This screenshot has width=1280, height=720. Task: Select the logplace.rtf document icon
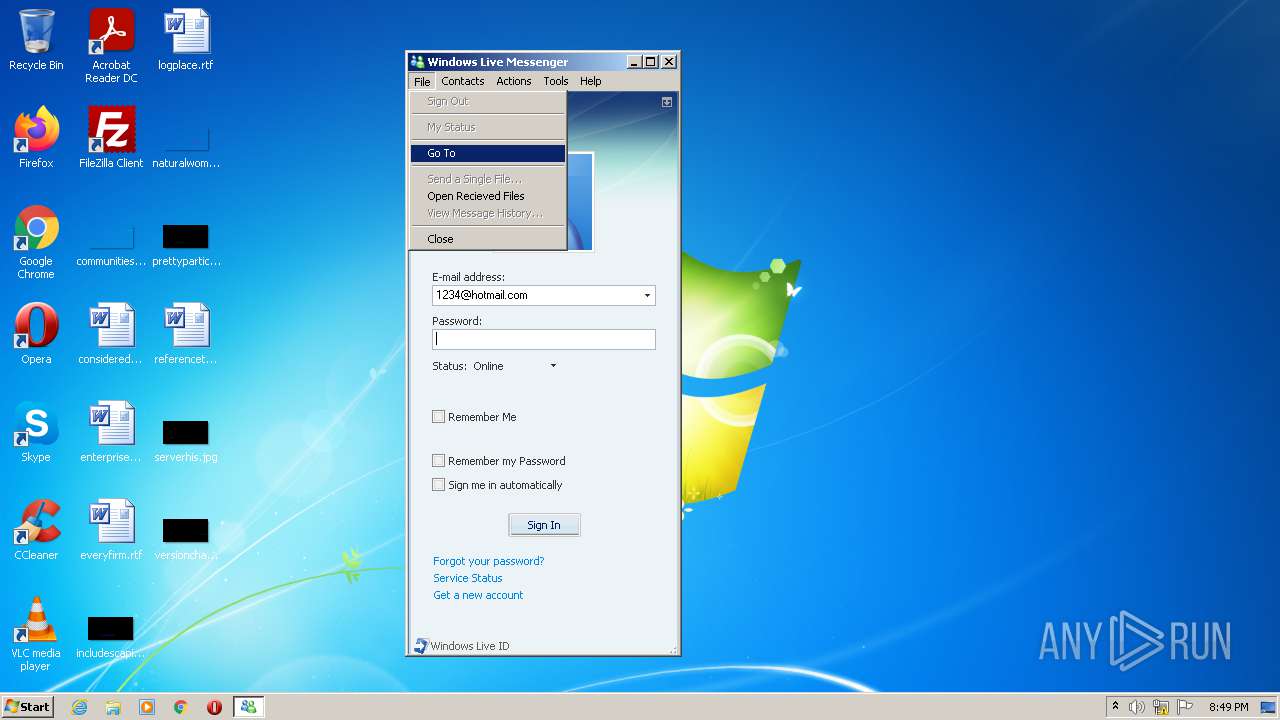point(186,40)
